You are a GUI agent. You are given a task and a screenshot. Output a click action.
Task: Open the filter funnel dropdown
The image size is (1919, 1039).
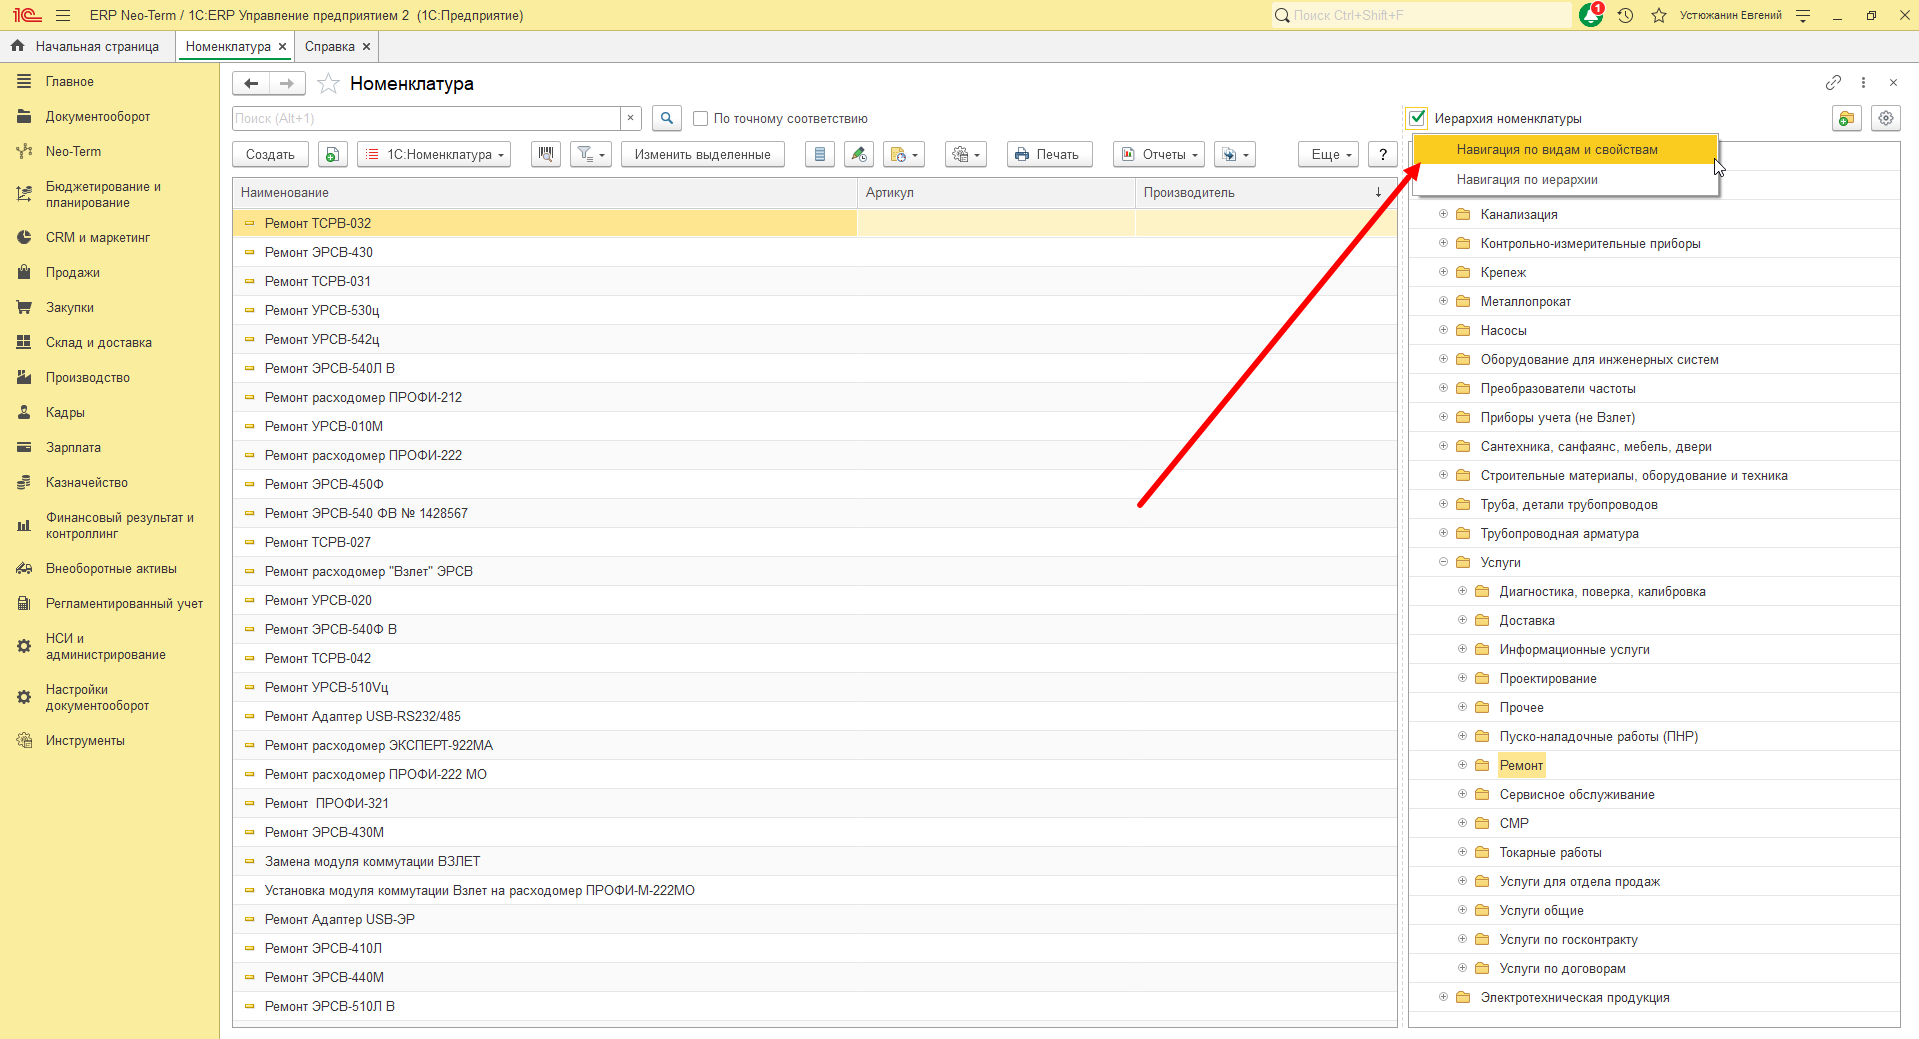tap(591, 154)
